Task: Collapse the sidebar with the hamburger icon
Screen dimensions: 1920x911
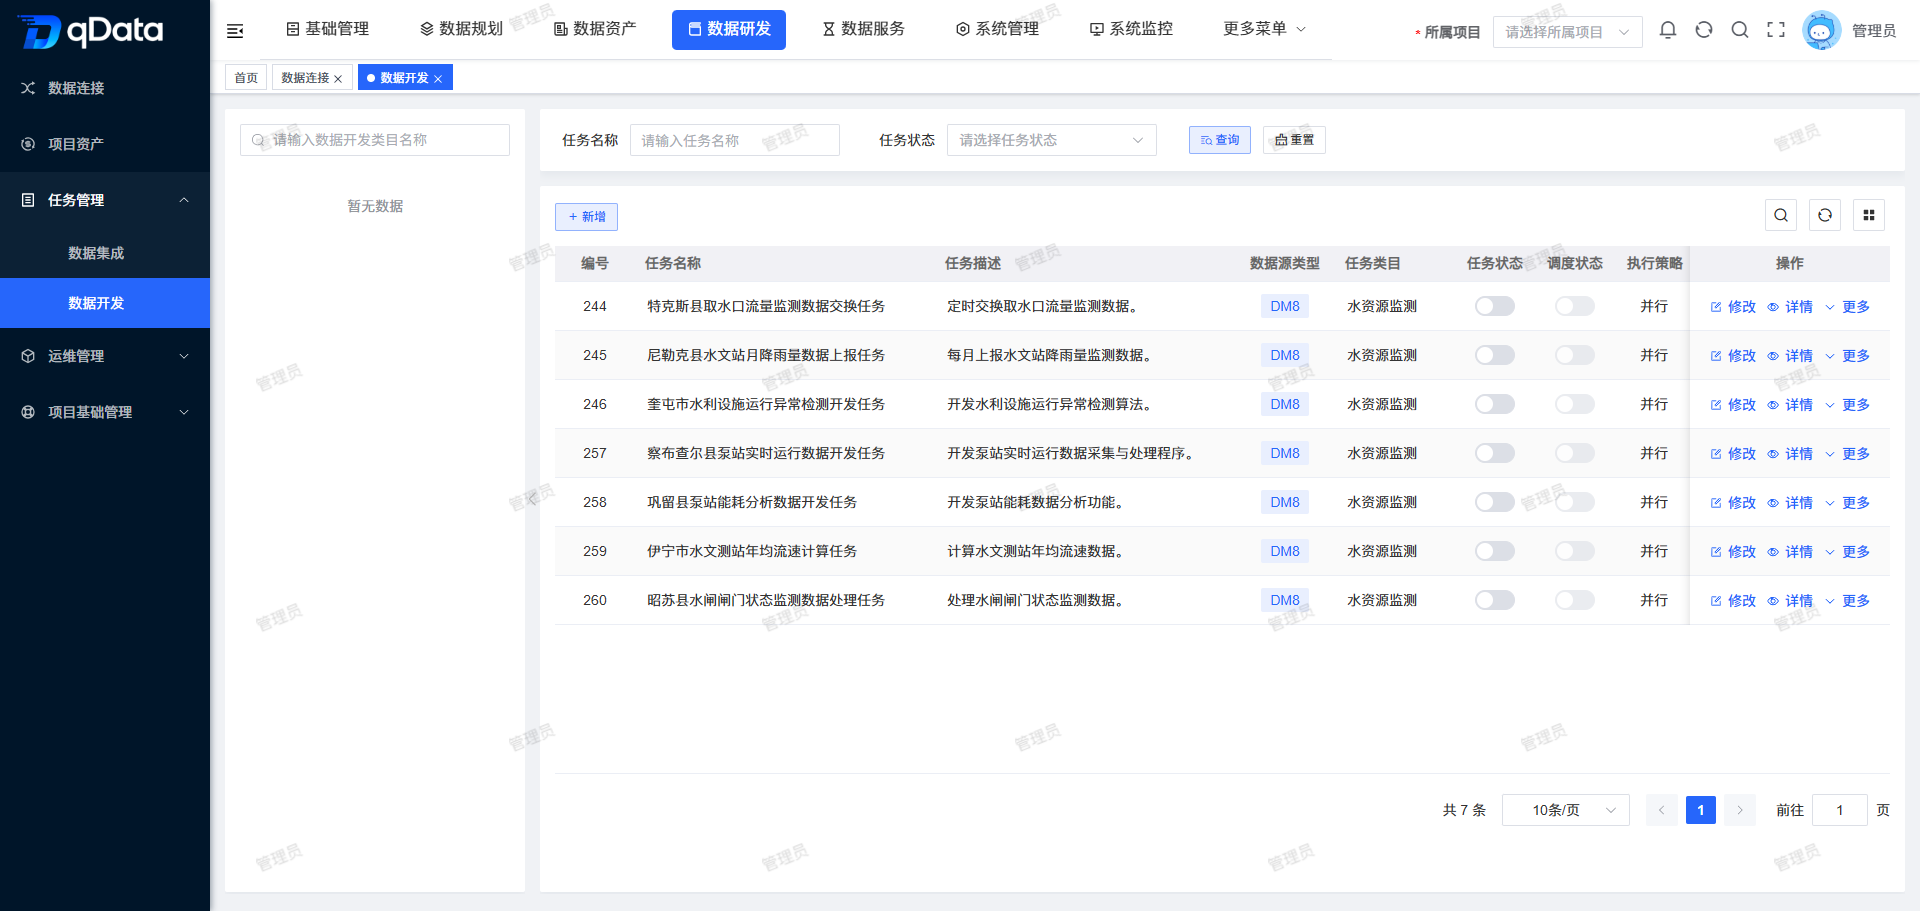Action: 235,31
